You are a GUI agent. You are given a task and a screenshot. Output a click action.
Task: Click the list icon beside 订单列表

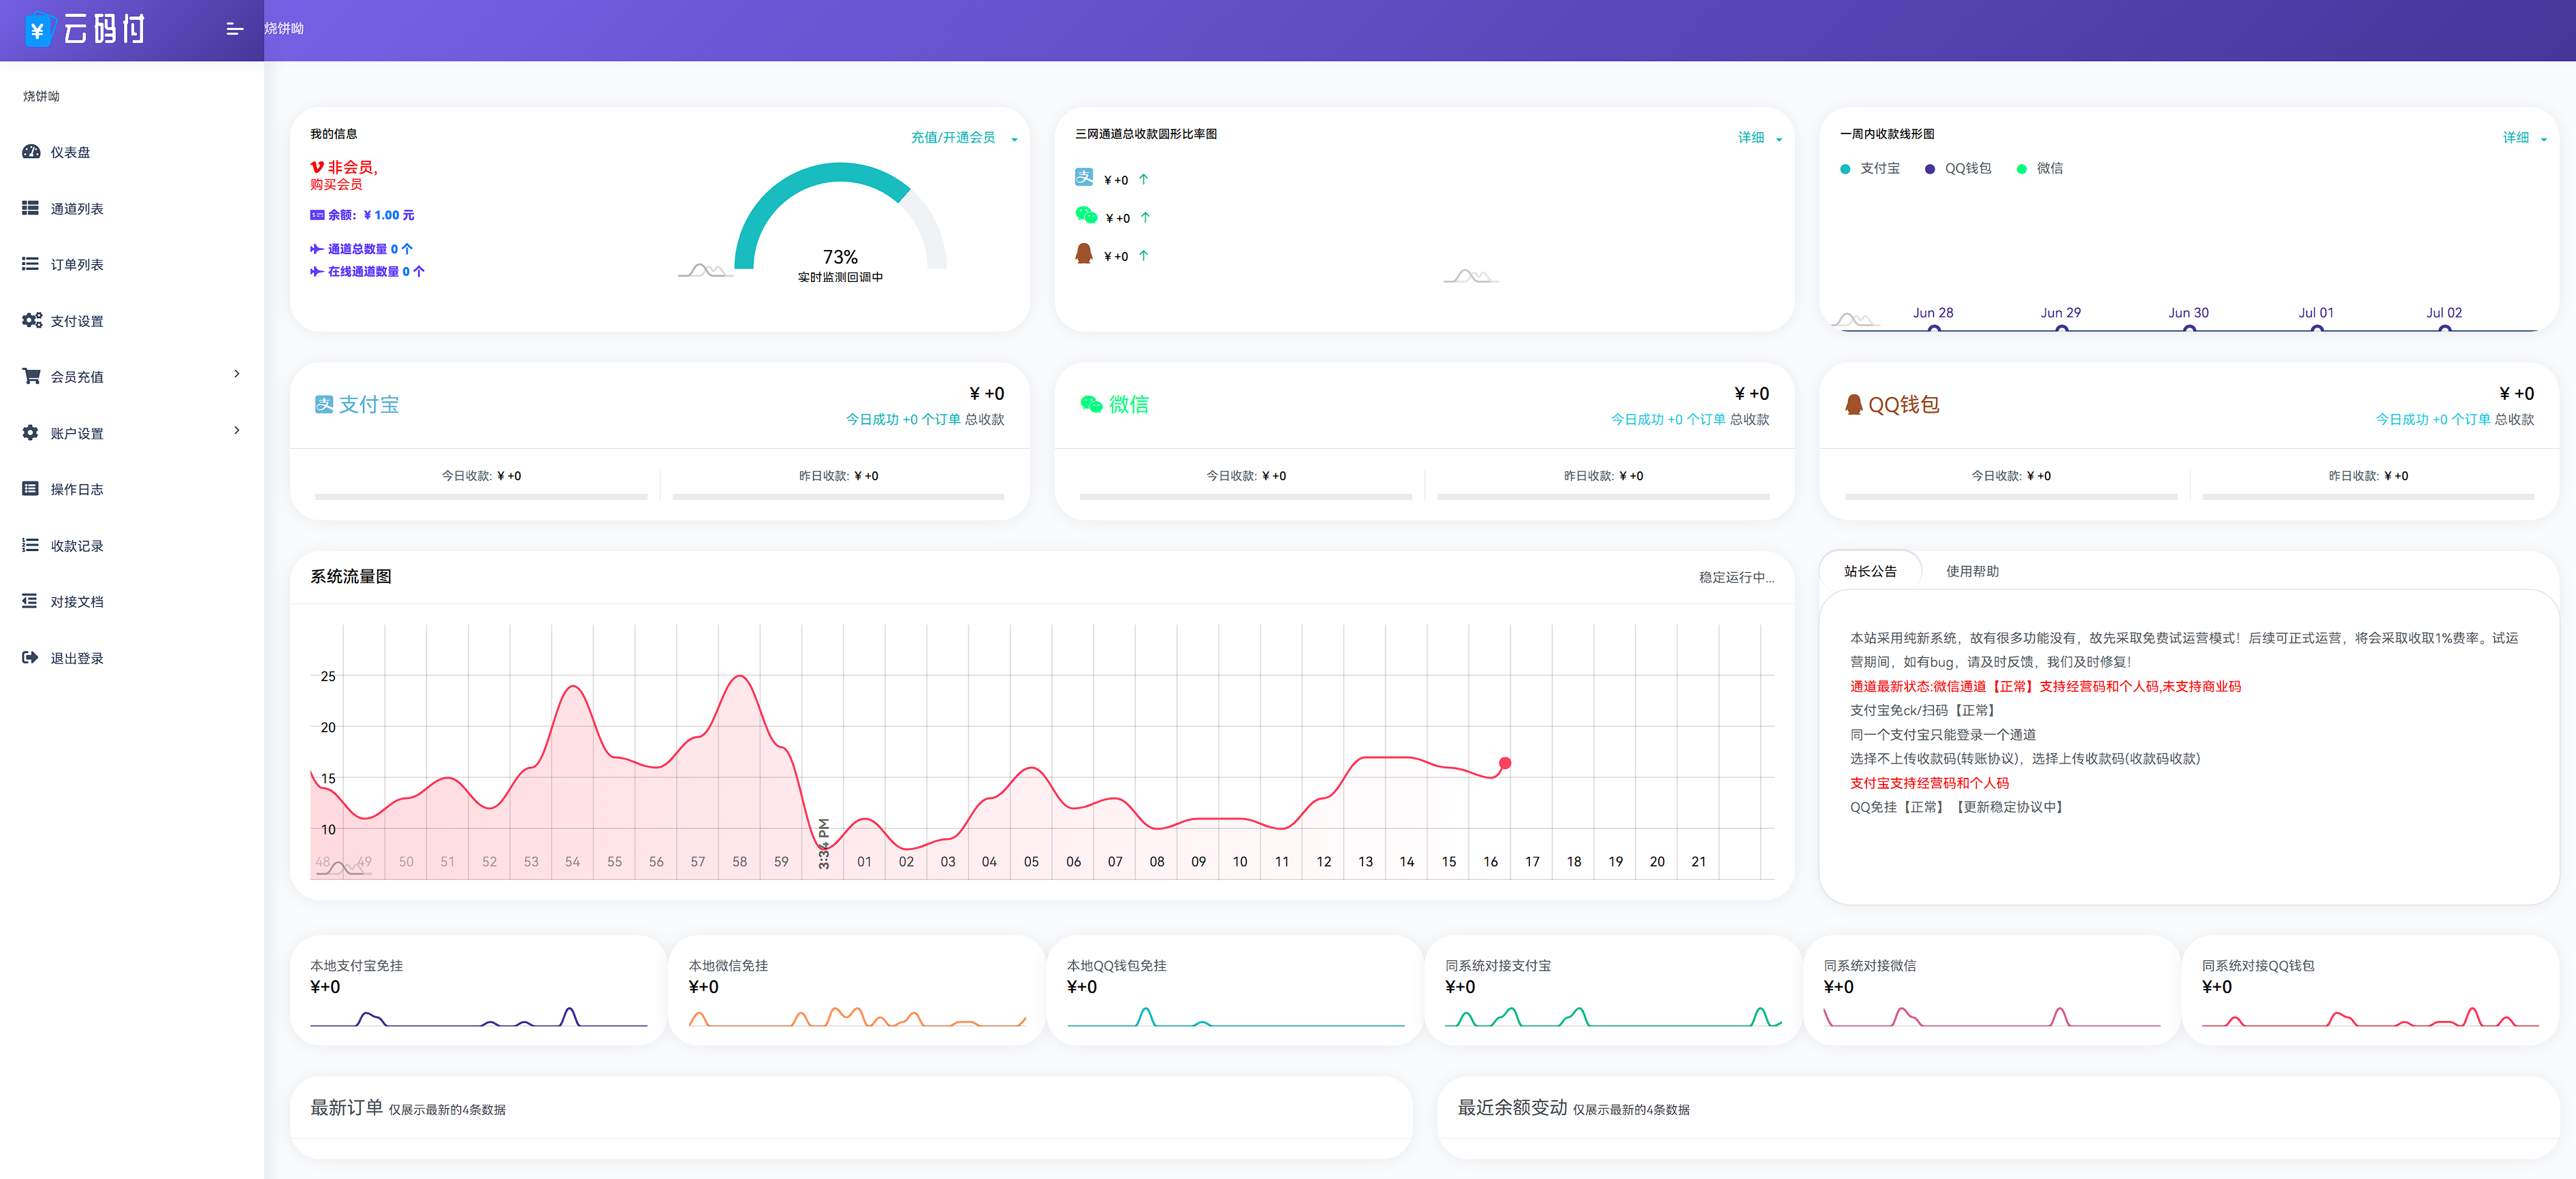[31, 264]
